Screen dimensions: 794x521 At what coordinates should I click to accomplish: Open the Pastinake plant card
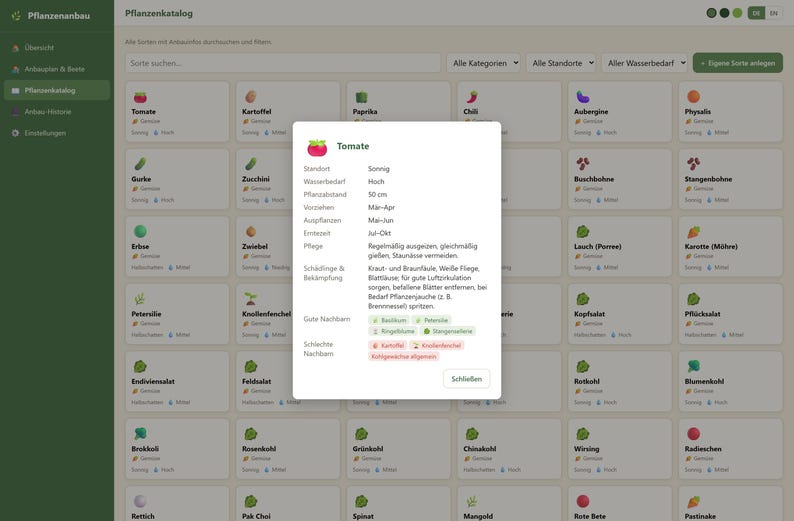[x=731, y=504]
